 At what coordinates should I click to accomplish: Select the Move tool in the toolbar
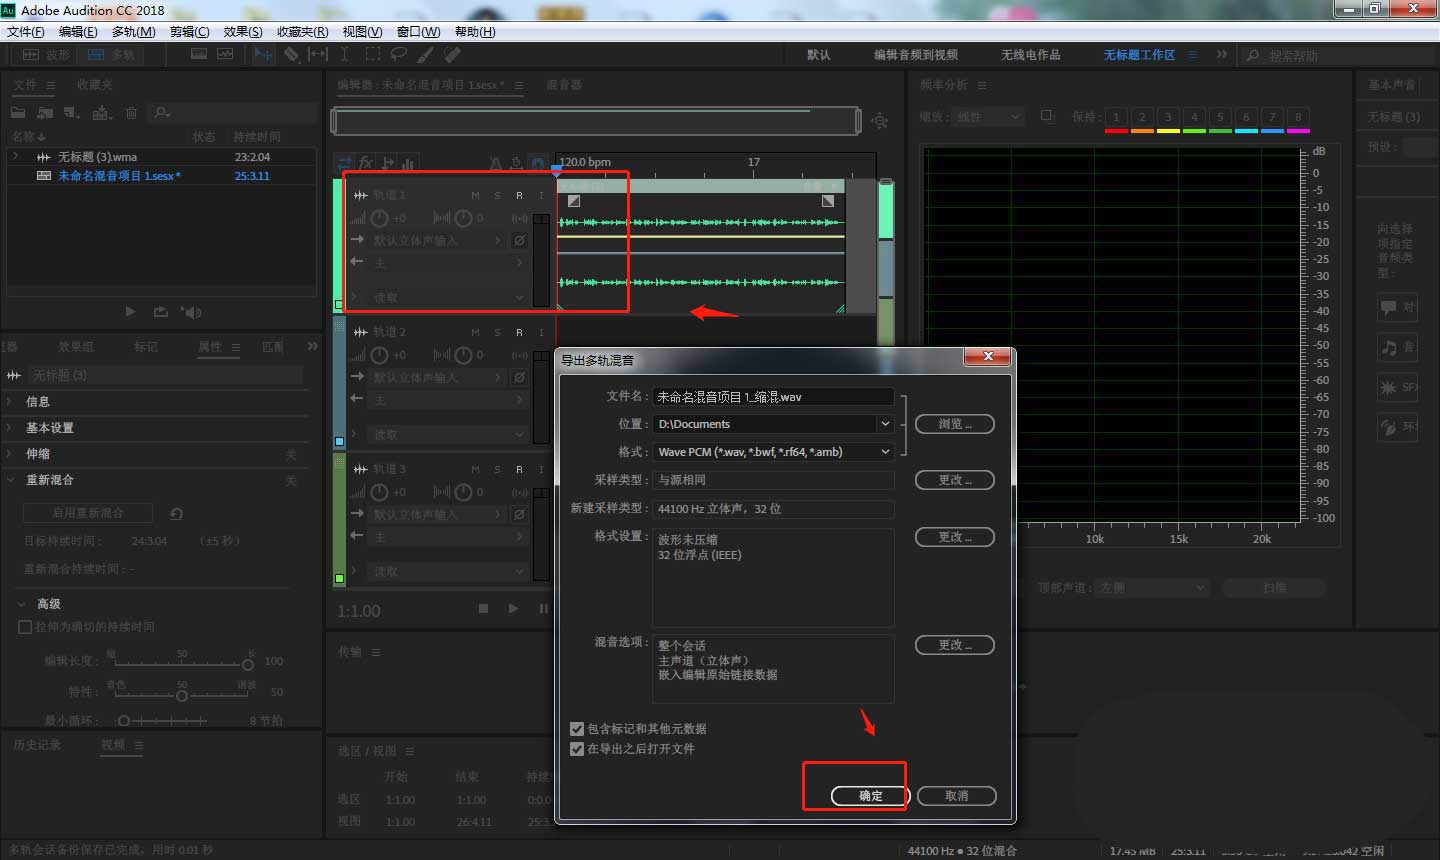tap(263, 54)
